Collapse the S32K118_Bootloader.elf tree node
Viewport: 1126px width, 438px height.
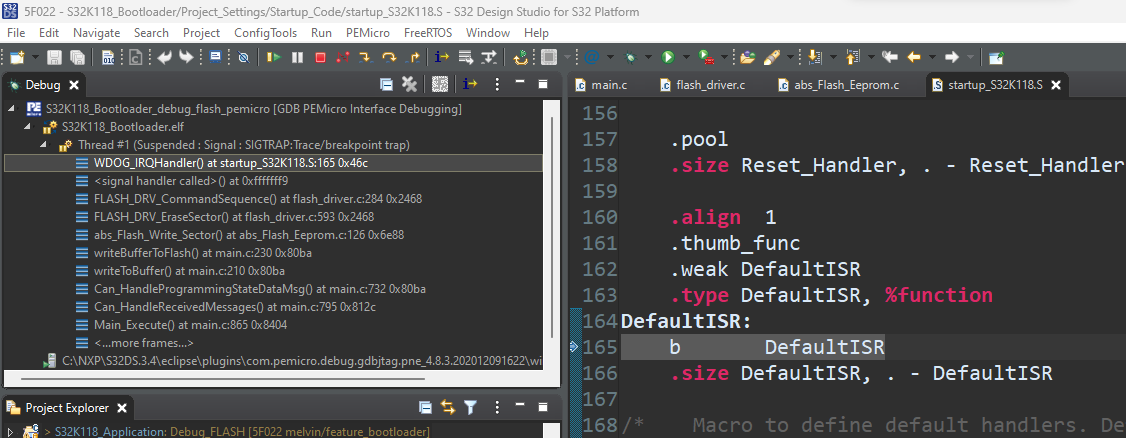27,127
